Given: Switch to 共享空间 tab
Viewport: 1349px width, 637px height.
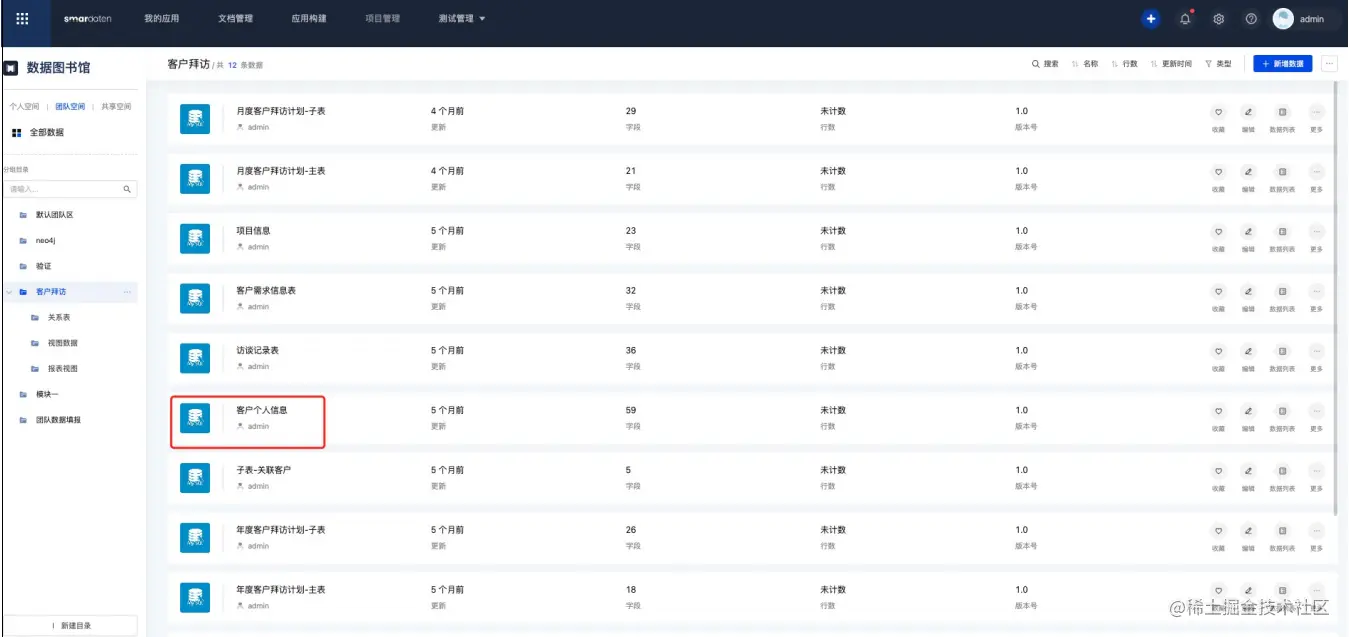Looking at the screenshot, I should 116,106.
